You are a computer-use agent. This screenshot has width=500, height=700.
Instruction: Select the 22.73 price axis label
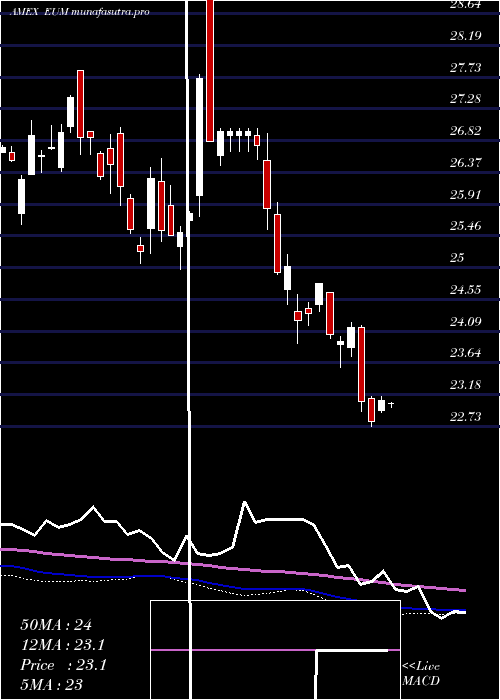(466, 417)
